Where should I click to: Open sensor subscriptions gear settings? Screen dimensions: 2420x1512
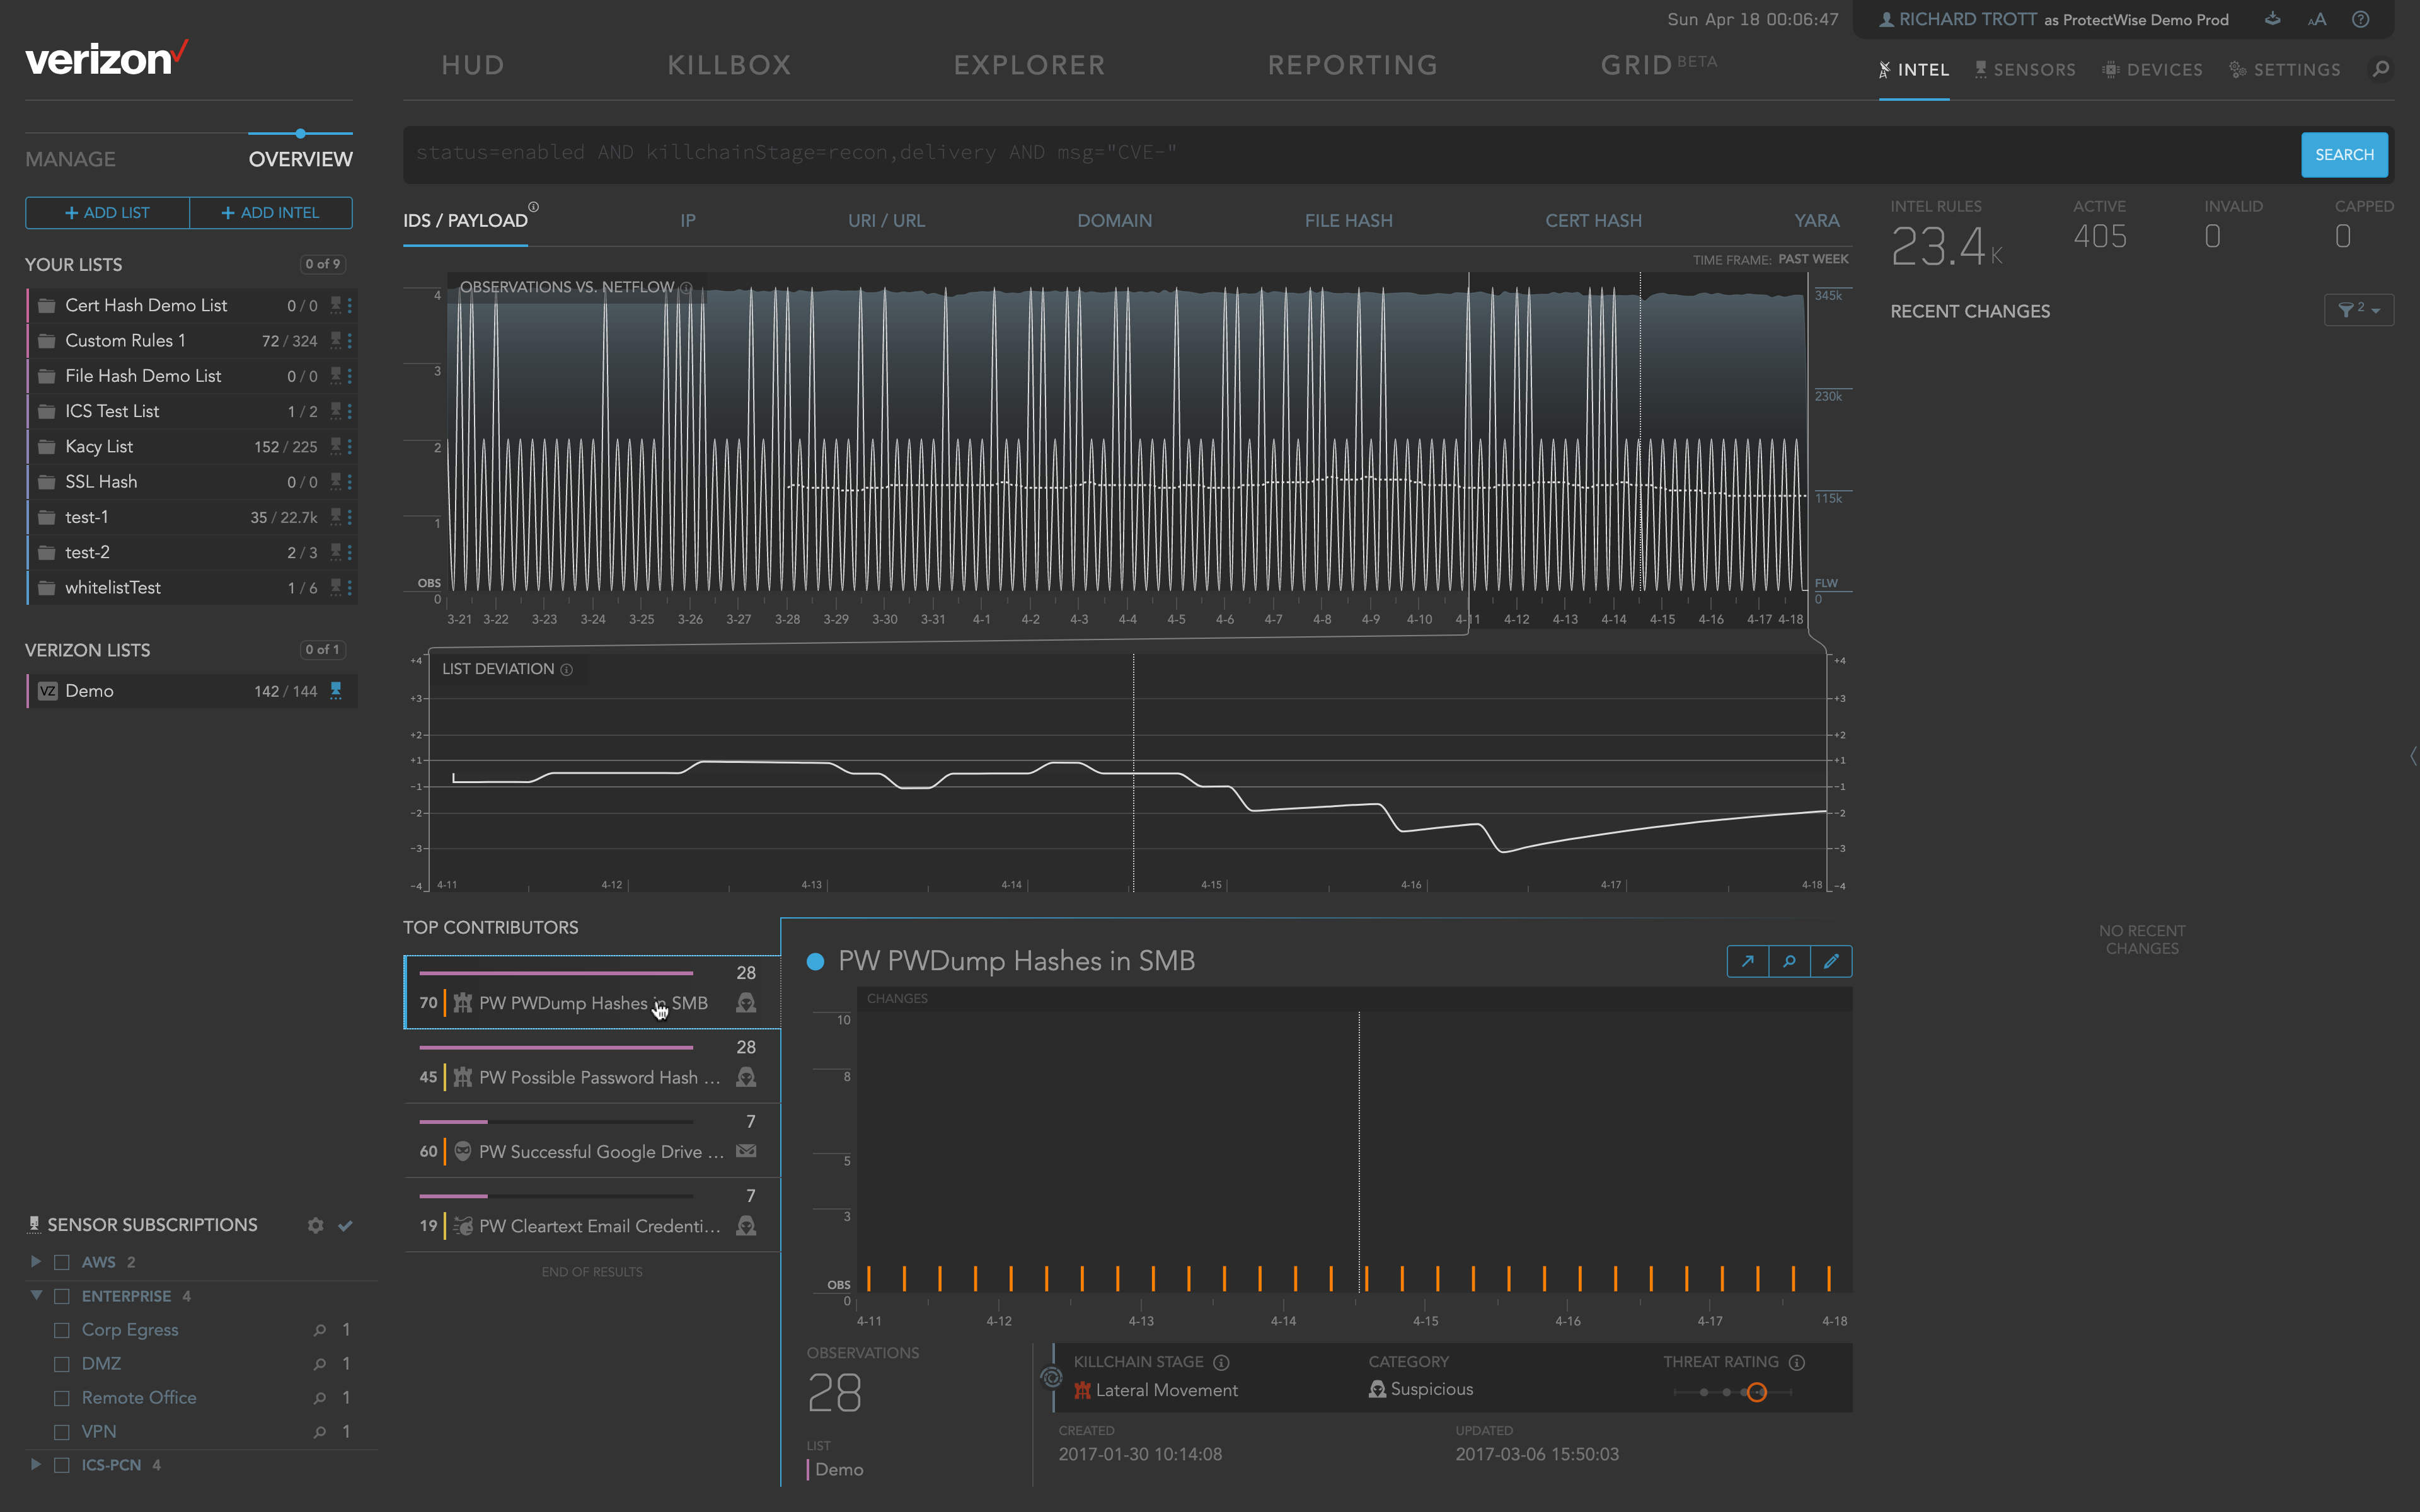click(x=315, y=1225)
